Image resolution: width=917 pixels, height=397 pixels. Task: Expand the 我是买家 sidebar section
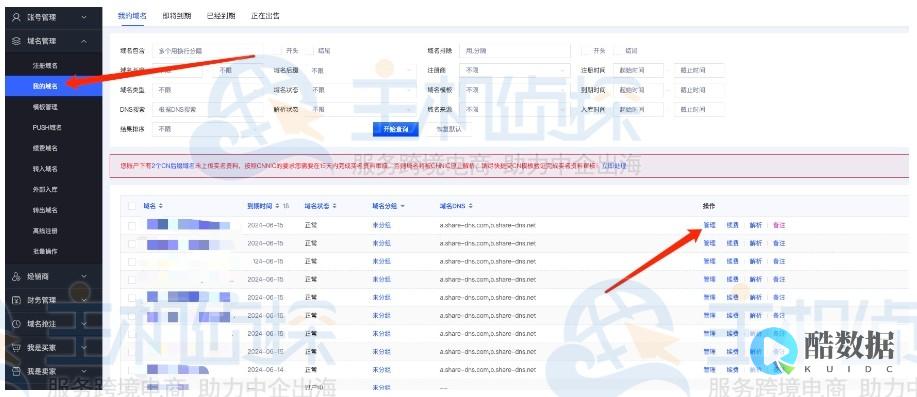pyautogui.click(x=84, y=347)
